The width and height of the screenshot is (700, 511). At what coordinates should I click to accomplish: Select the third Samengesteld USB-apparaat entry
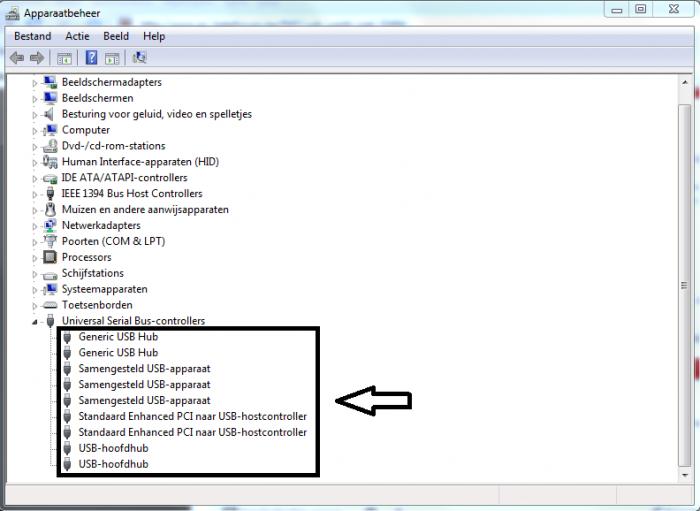pos(144,400)
